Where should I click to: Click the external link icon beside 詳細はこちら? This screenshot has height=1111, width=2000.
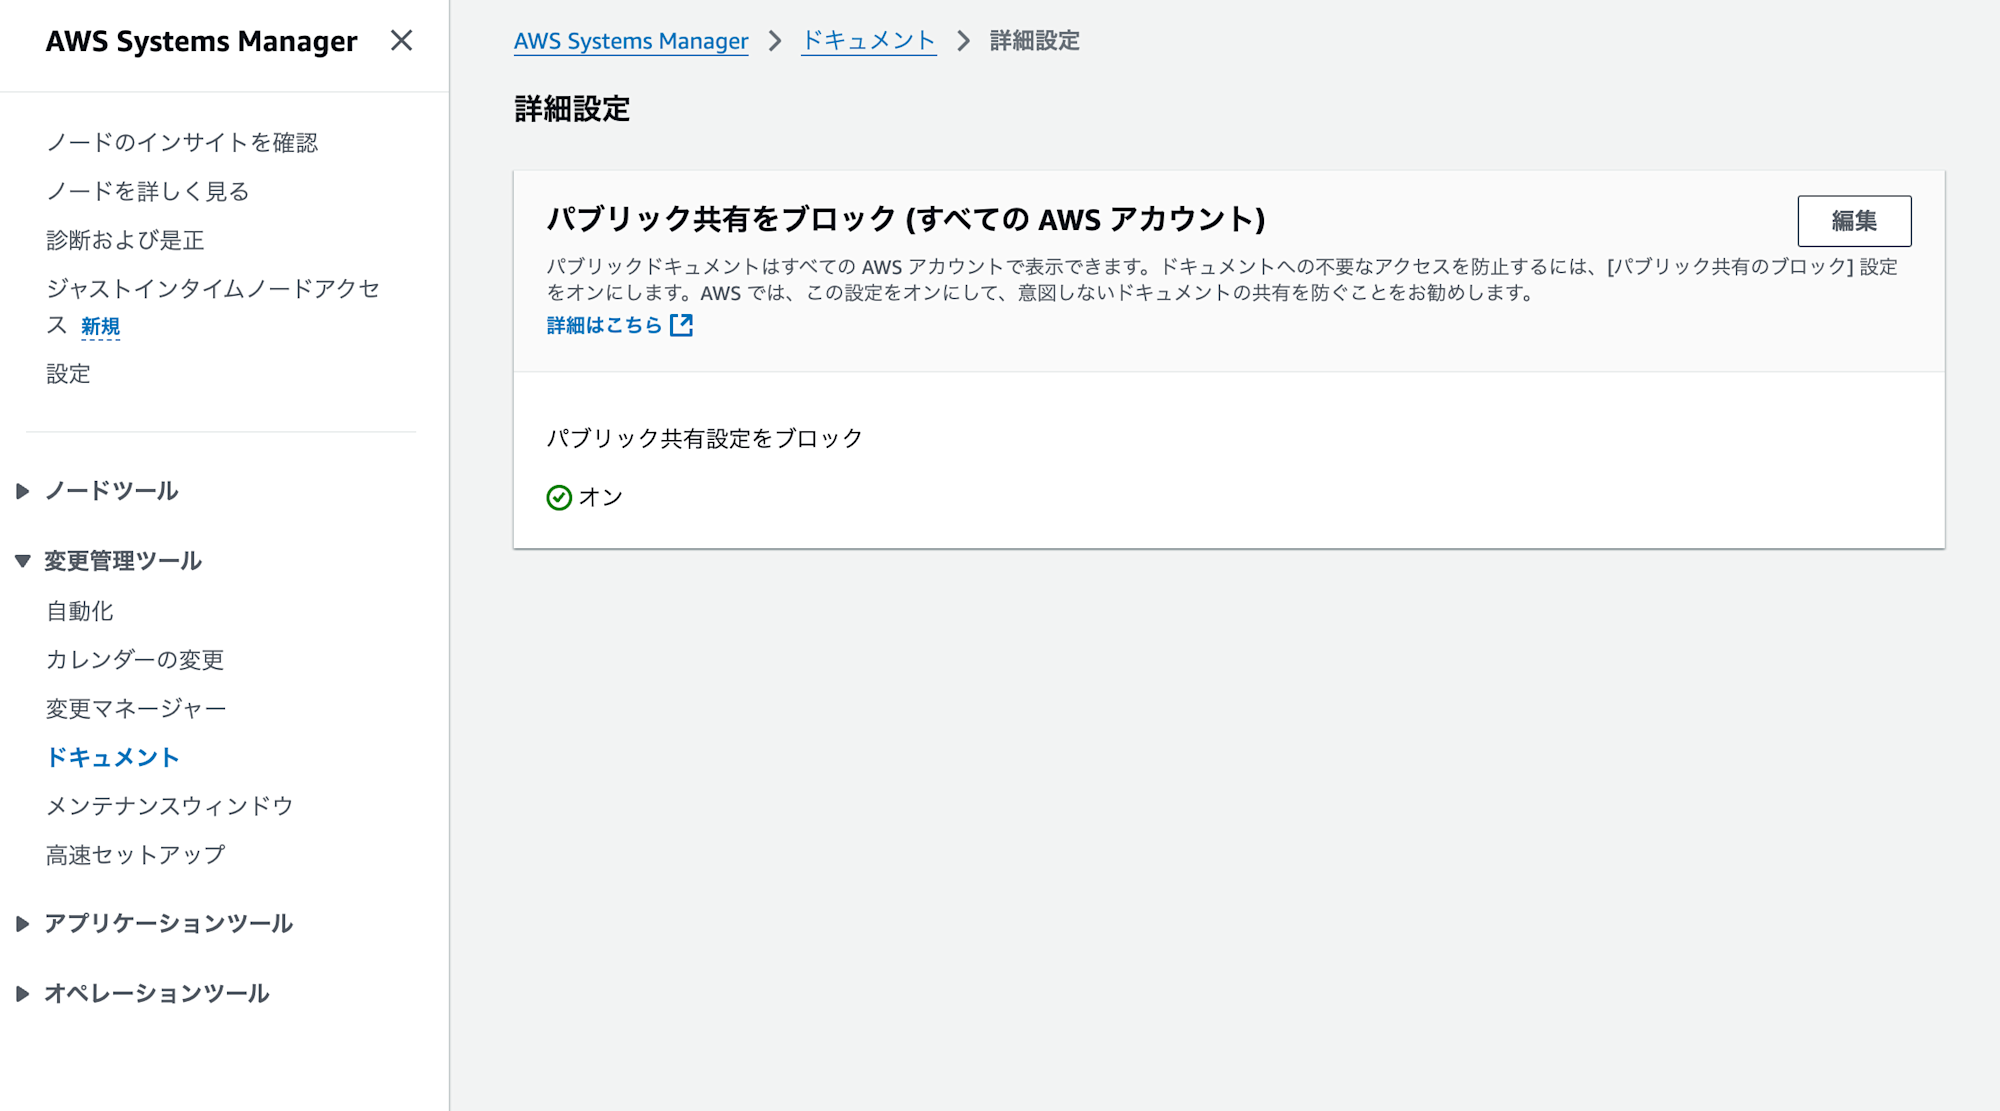[681, 325]
